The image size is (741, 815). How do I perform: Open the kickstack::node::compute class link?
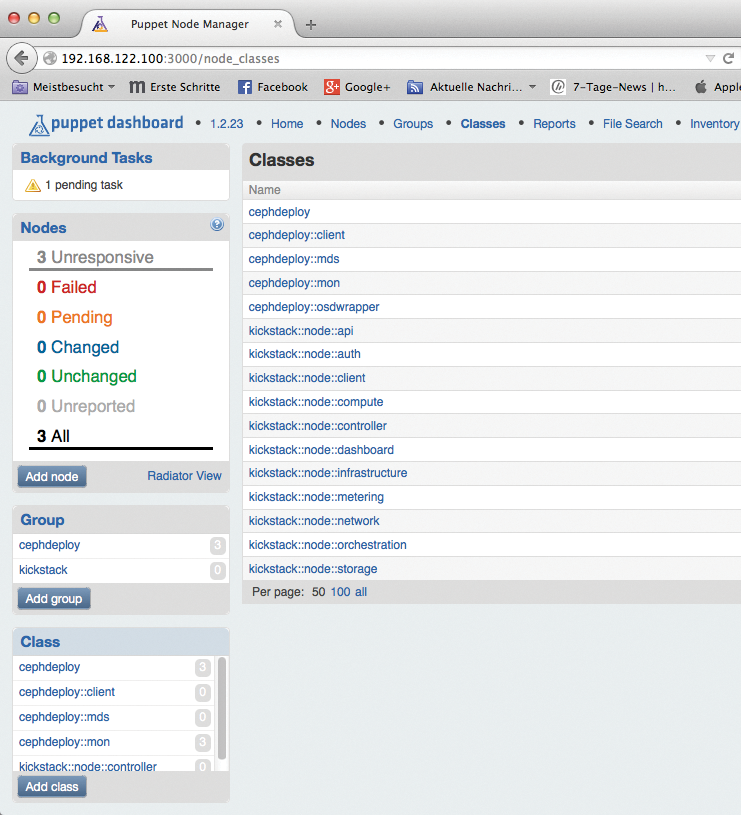[x=316, y=402]
